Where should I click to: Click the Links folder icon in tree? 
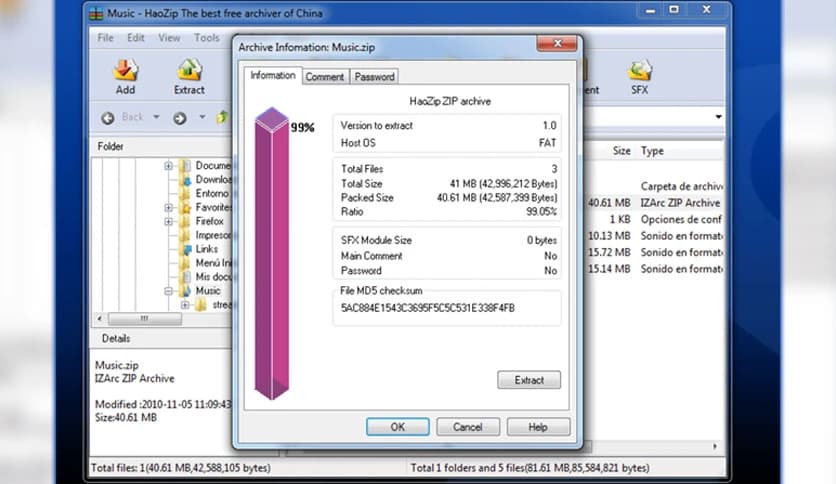click(x=184, y=249)
